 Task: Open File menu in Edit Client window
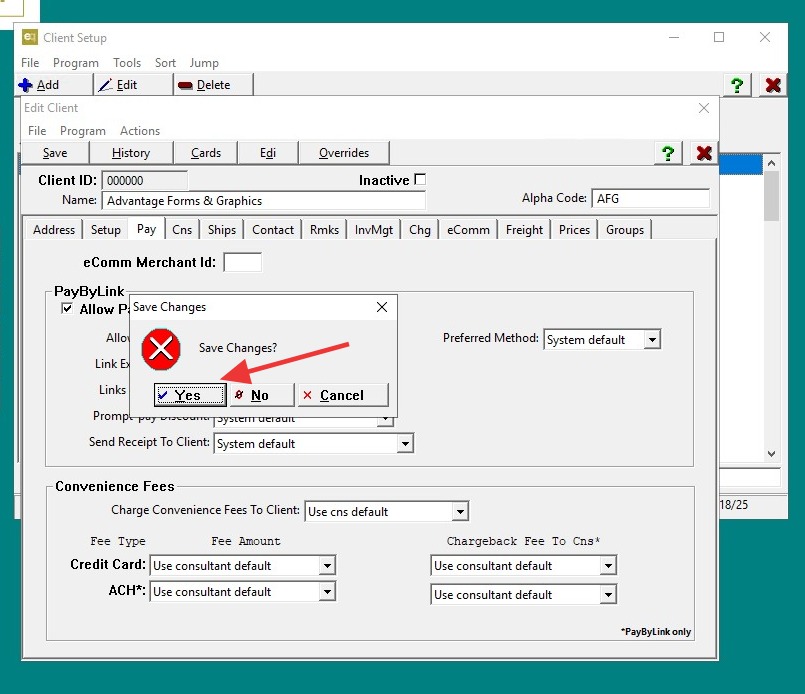coord(37,131)
